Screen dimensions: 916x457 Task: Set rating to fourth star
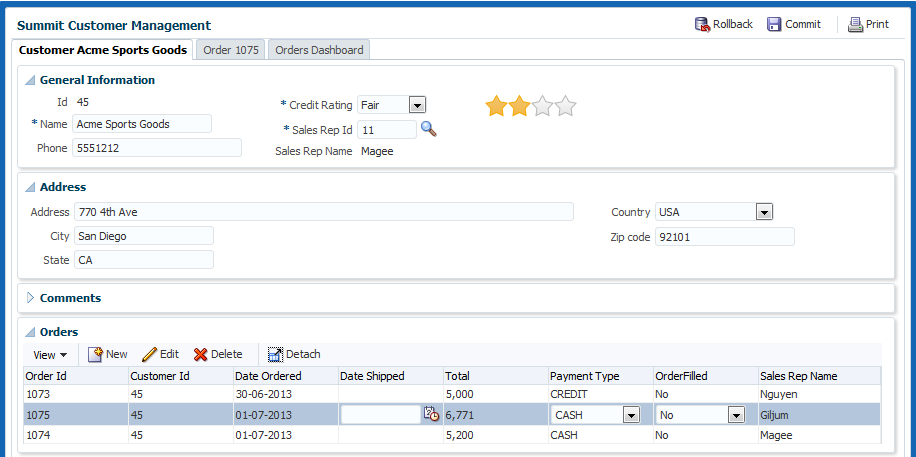(565, 106)
